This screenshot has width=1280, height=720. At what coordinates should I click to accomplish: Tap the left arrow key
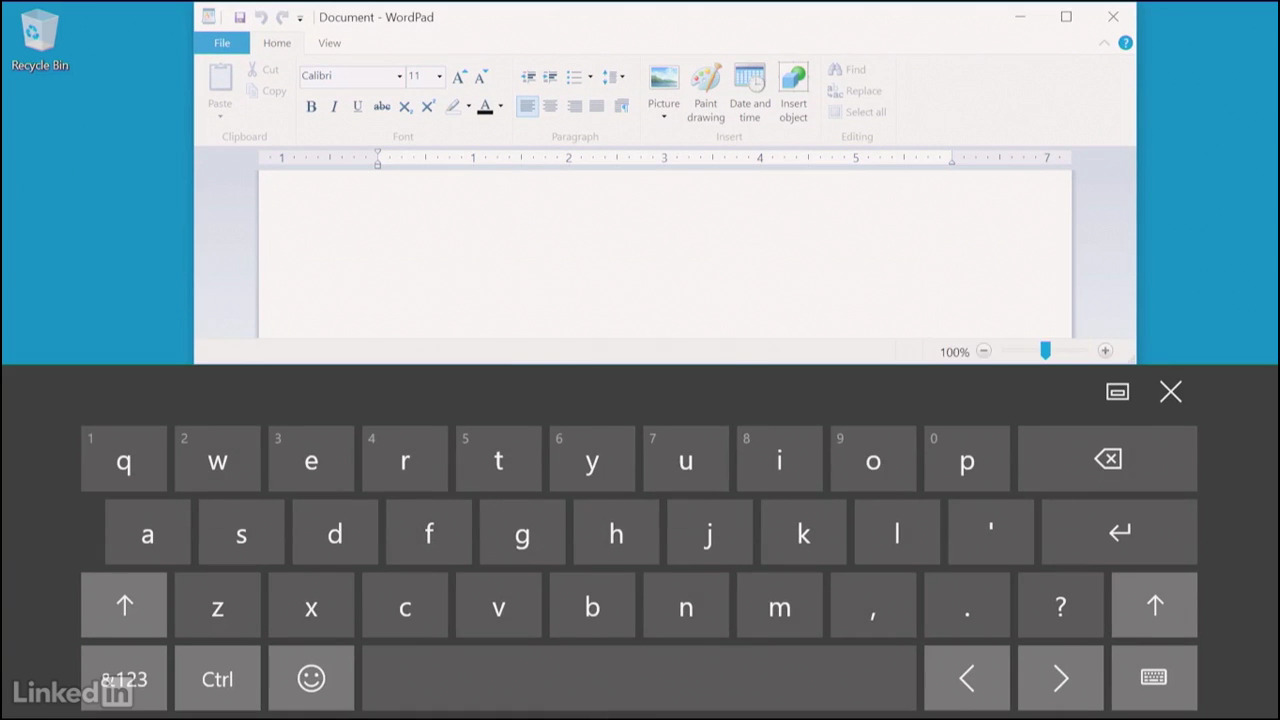click(x=967, y=678)
